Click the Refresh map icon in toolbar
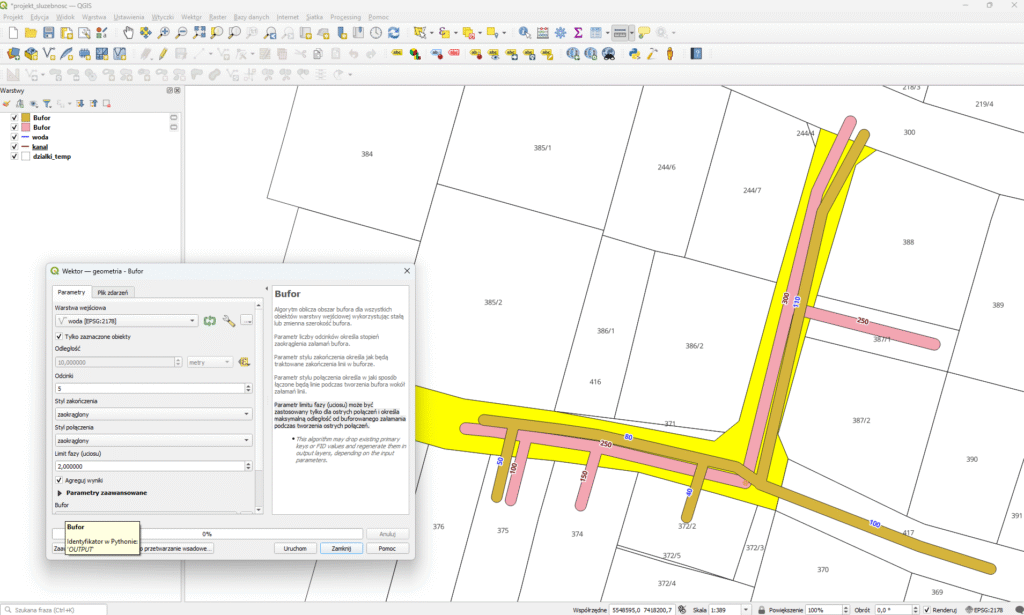 click(x=393, y=33)
